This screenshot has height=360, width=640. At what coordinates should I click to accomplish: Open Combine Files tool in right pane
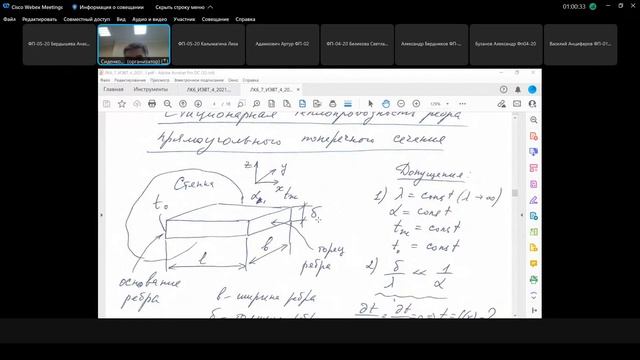coord(533,152)
